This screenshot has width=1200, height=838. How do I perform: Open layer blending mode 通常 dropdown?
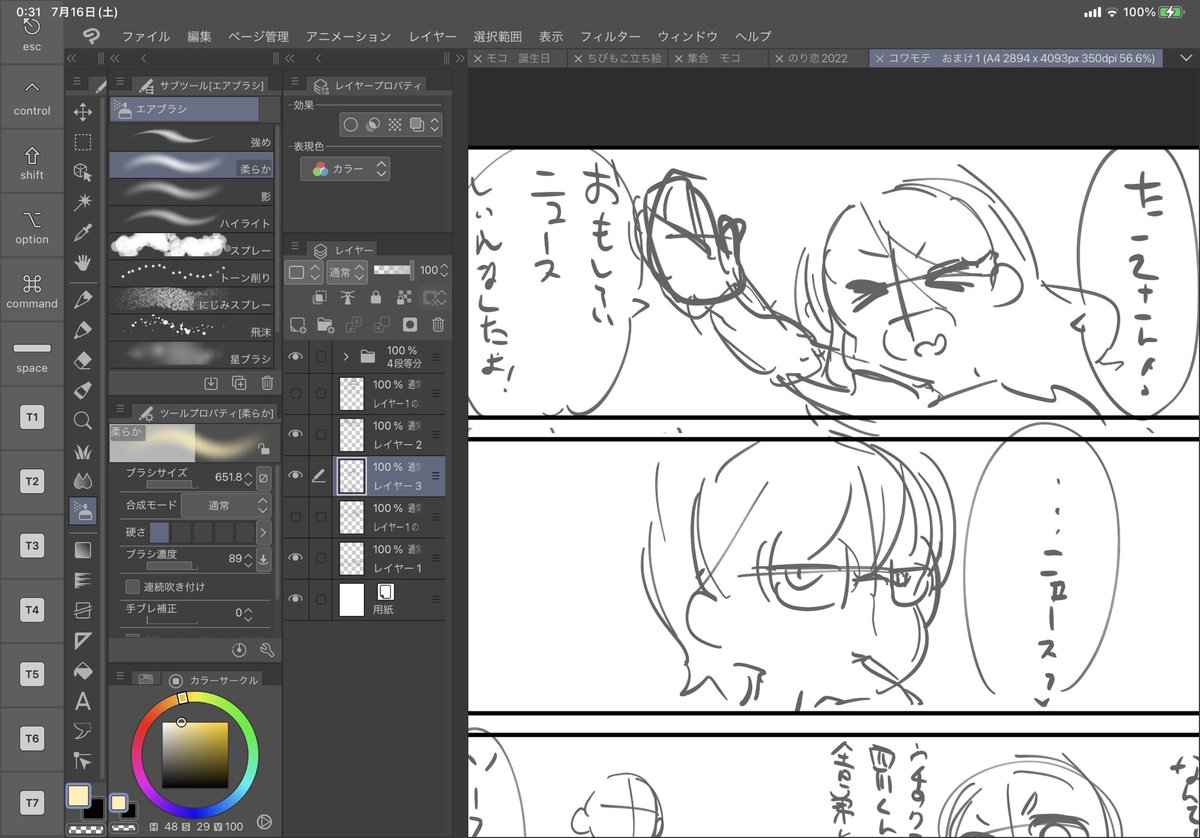[x=345, y=270]
